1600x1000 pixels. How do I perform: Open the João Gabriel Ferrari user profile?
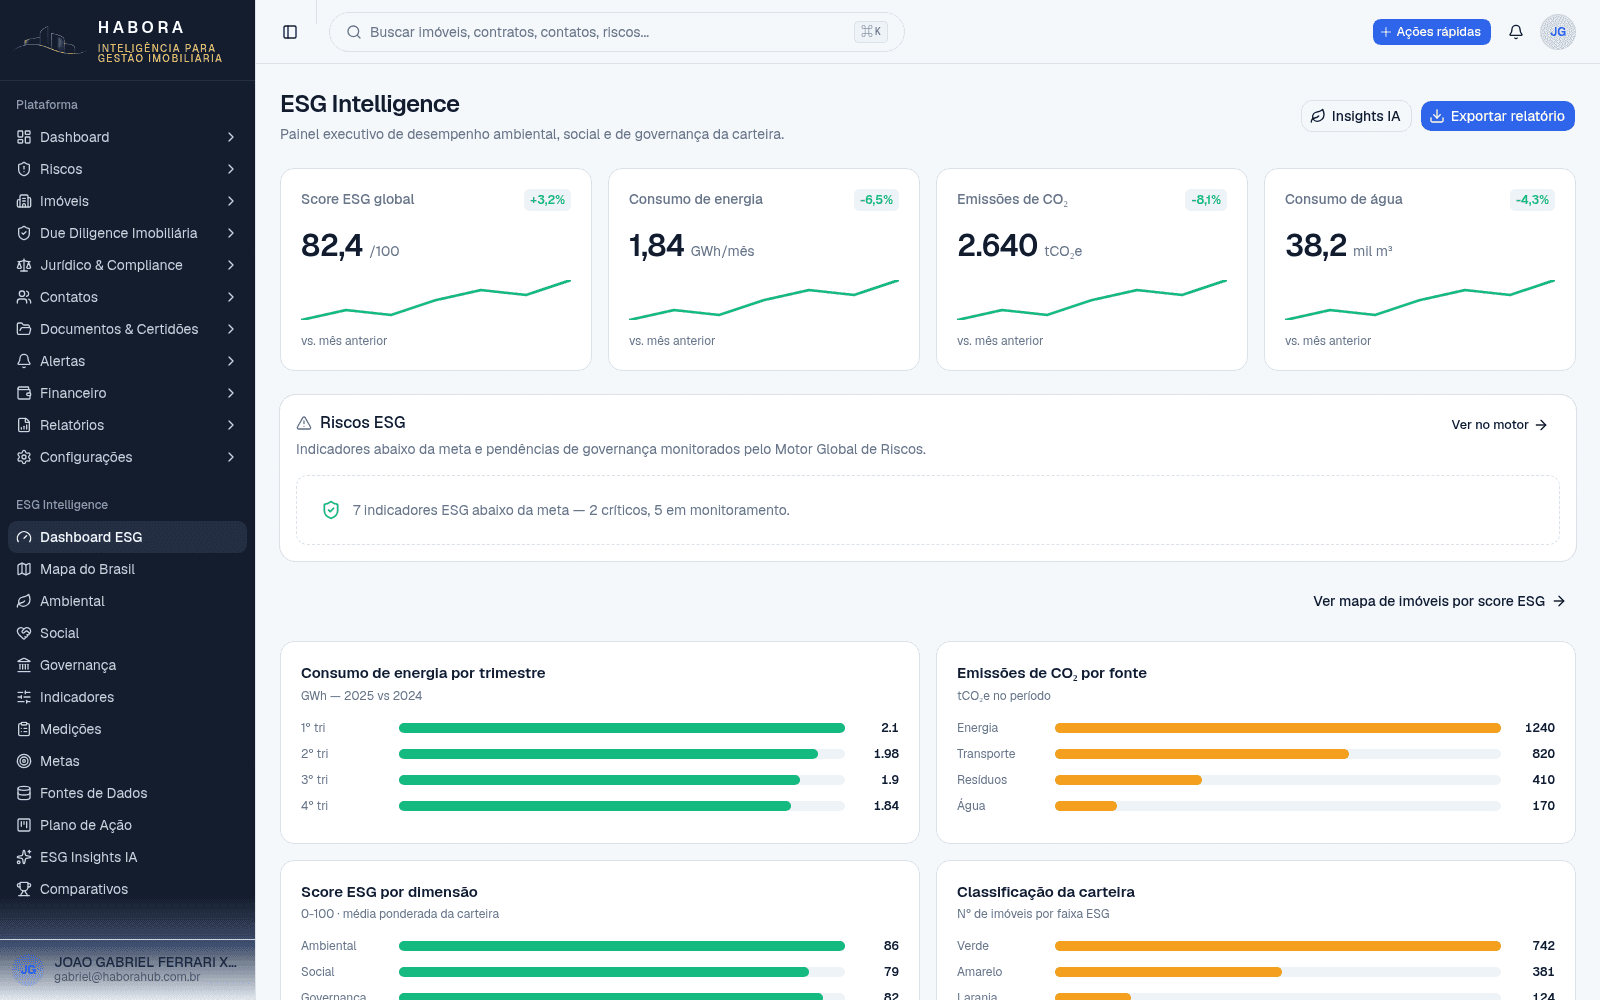[x=127, y=969]
